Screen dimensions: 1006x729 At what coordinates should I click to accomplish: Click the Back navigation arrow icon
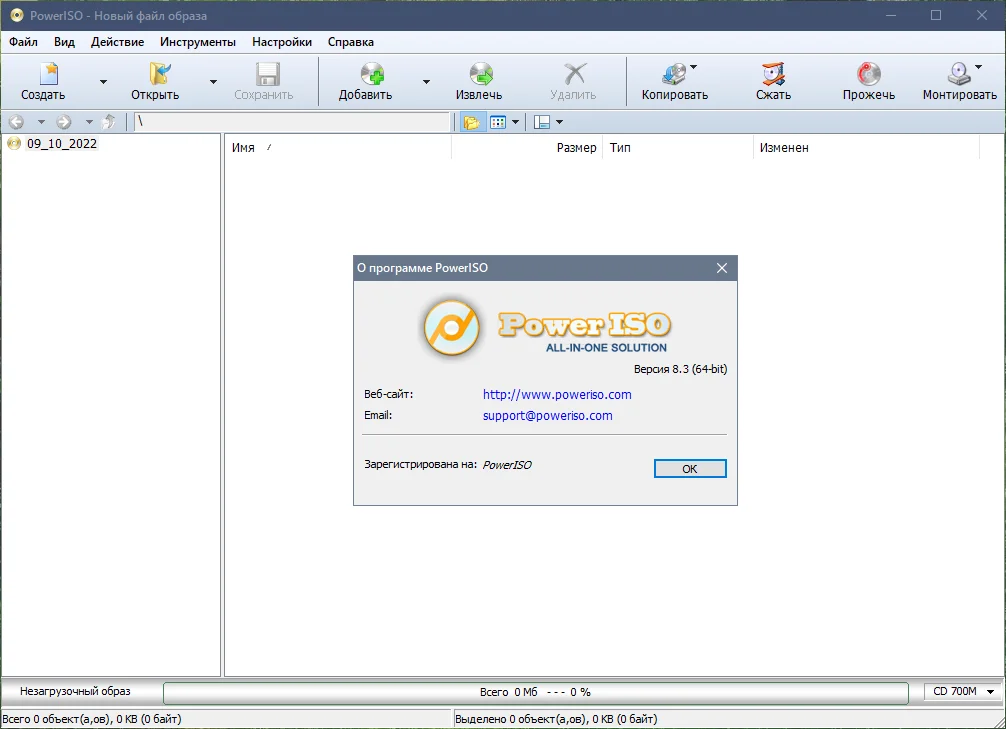point(17,121)
